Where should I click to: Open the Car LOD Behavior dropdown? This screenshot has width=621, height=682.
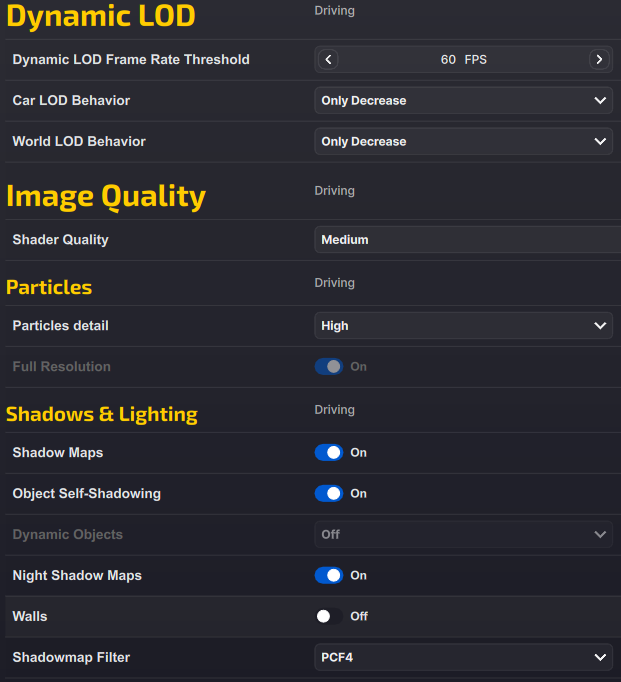463,101
